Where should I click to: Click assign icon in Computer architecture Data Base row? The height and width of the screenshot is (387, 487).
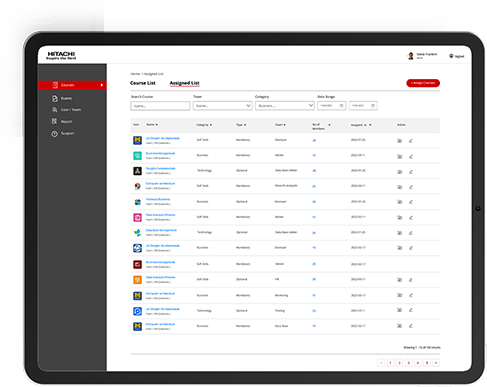coord(399,326)
